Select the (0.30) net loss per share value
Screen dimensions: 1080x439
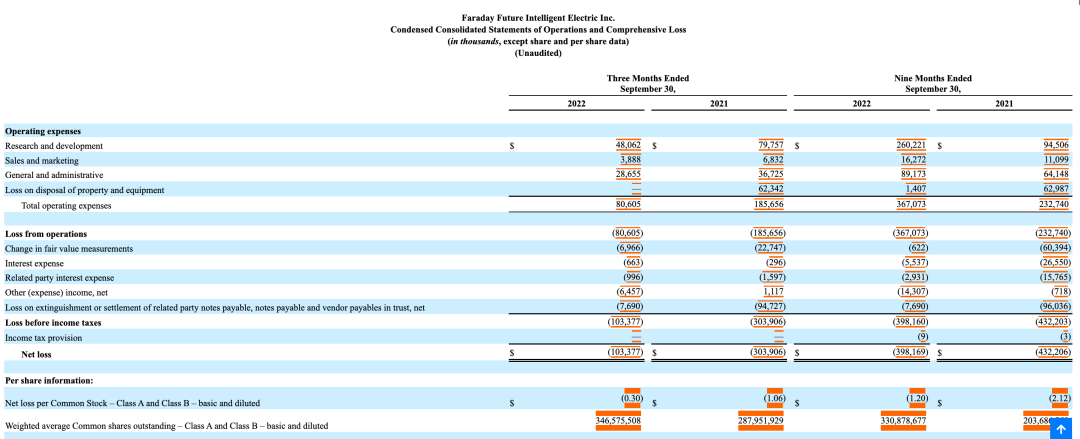(x=632, y=398)
